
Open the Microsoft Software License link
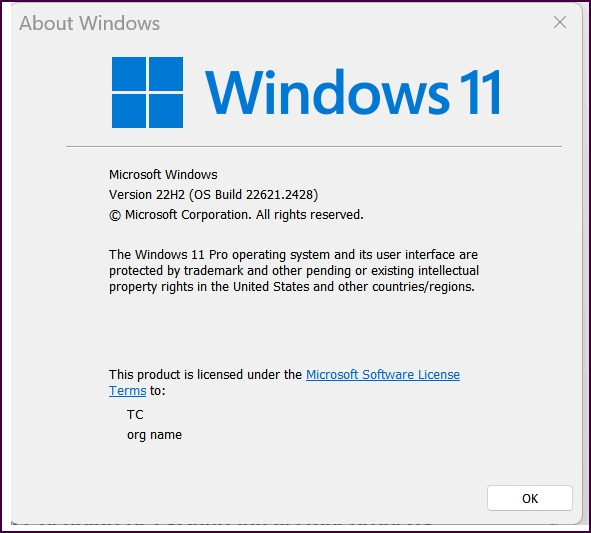383,375
